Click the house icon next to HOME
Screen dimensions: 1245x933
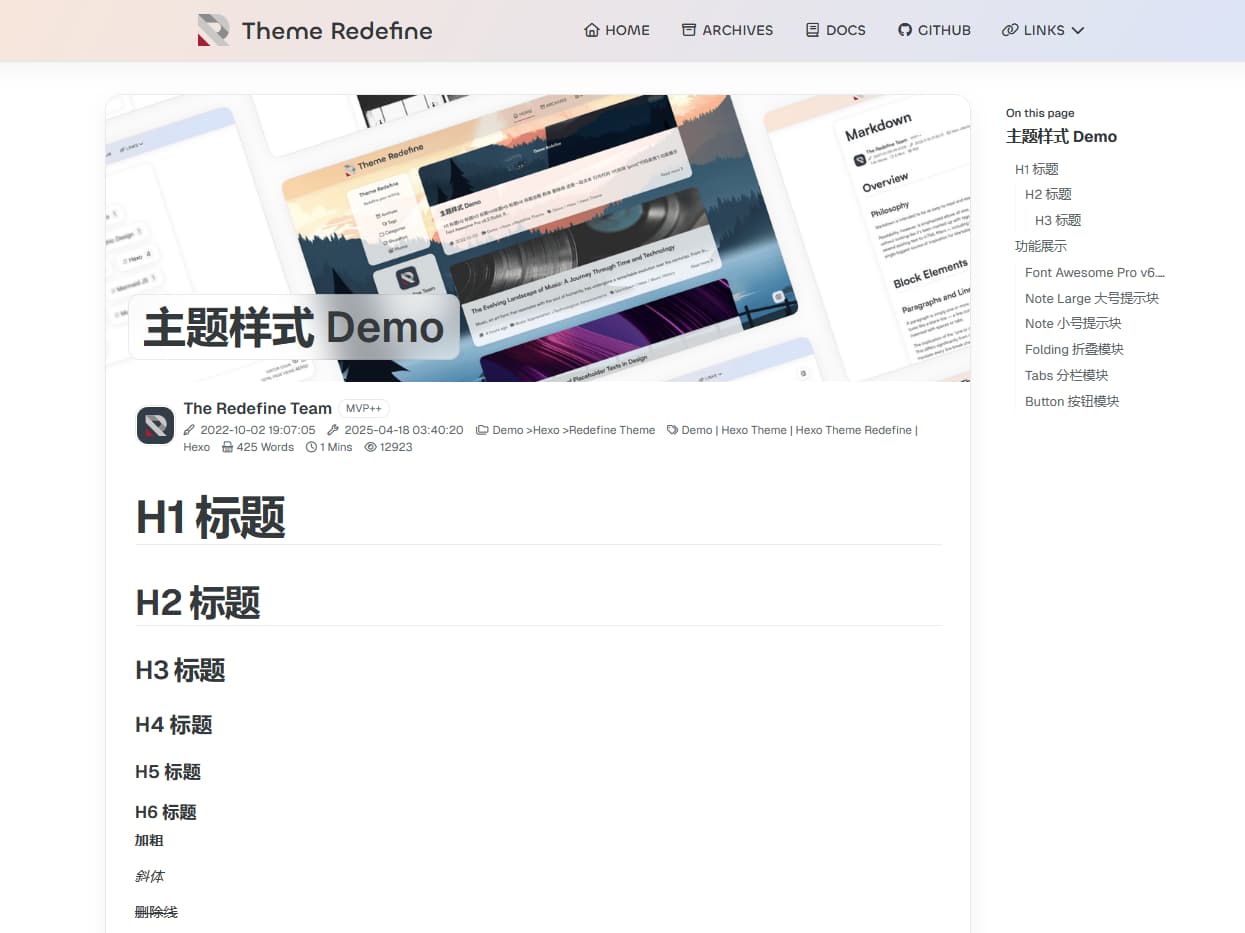click(x=590, y=30)
